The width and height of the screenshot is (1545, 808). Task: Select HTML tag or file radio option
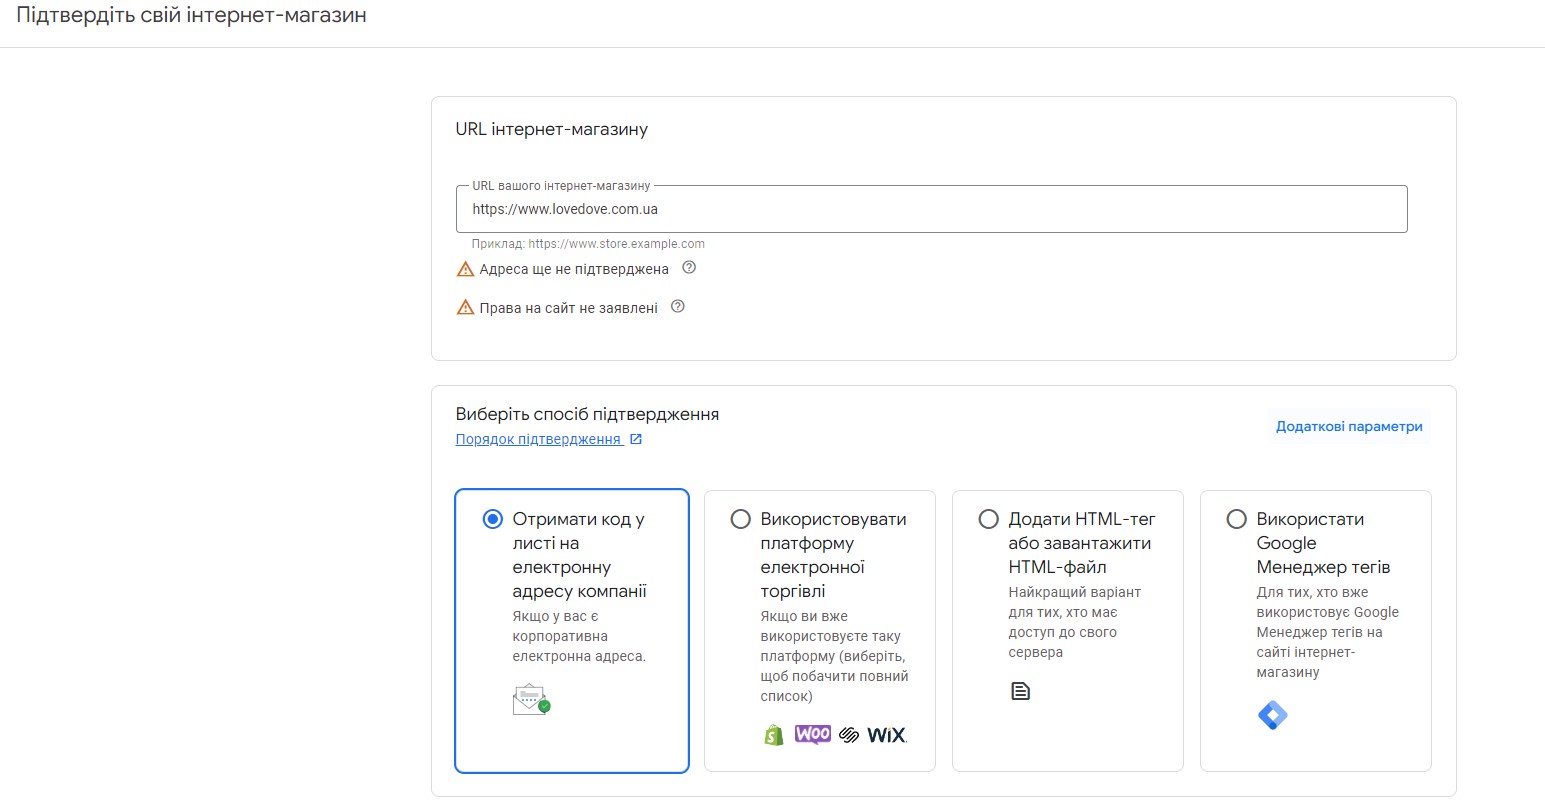point(988,519)
